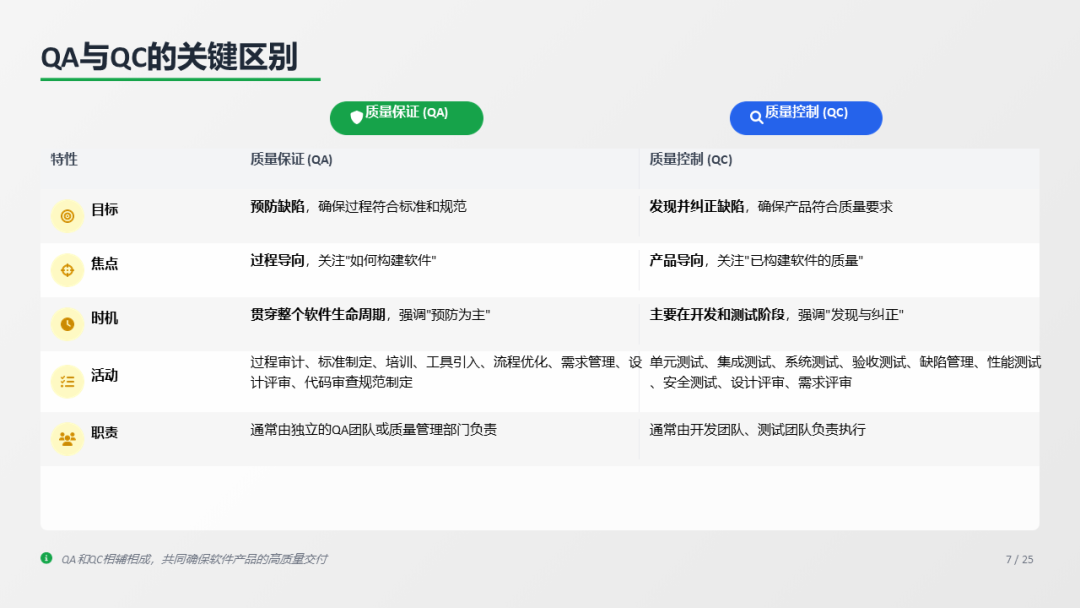The image size is (1080, 608).
Task: Select the bold text 发现并纠正缺陷
Action: [x=697, y=207]
